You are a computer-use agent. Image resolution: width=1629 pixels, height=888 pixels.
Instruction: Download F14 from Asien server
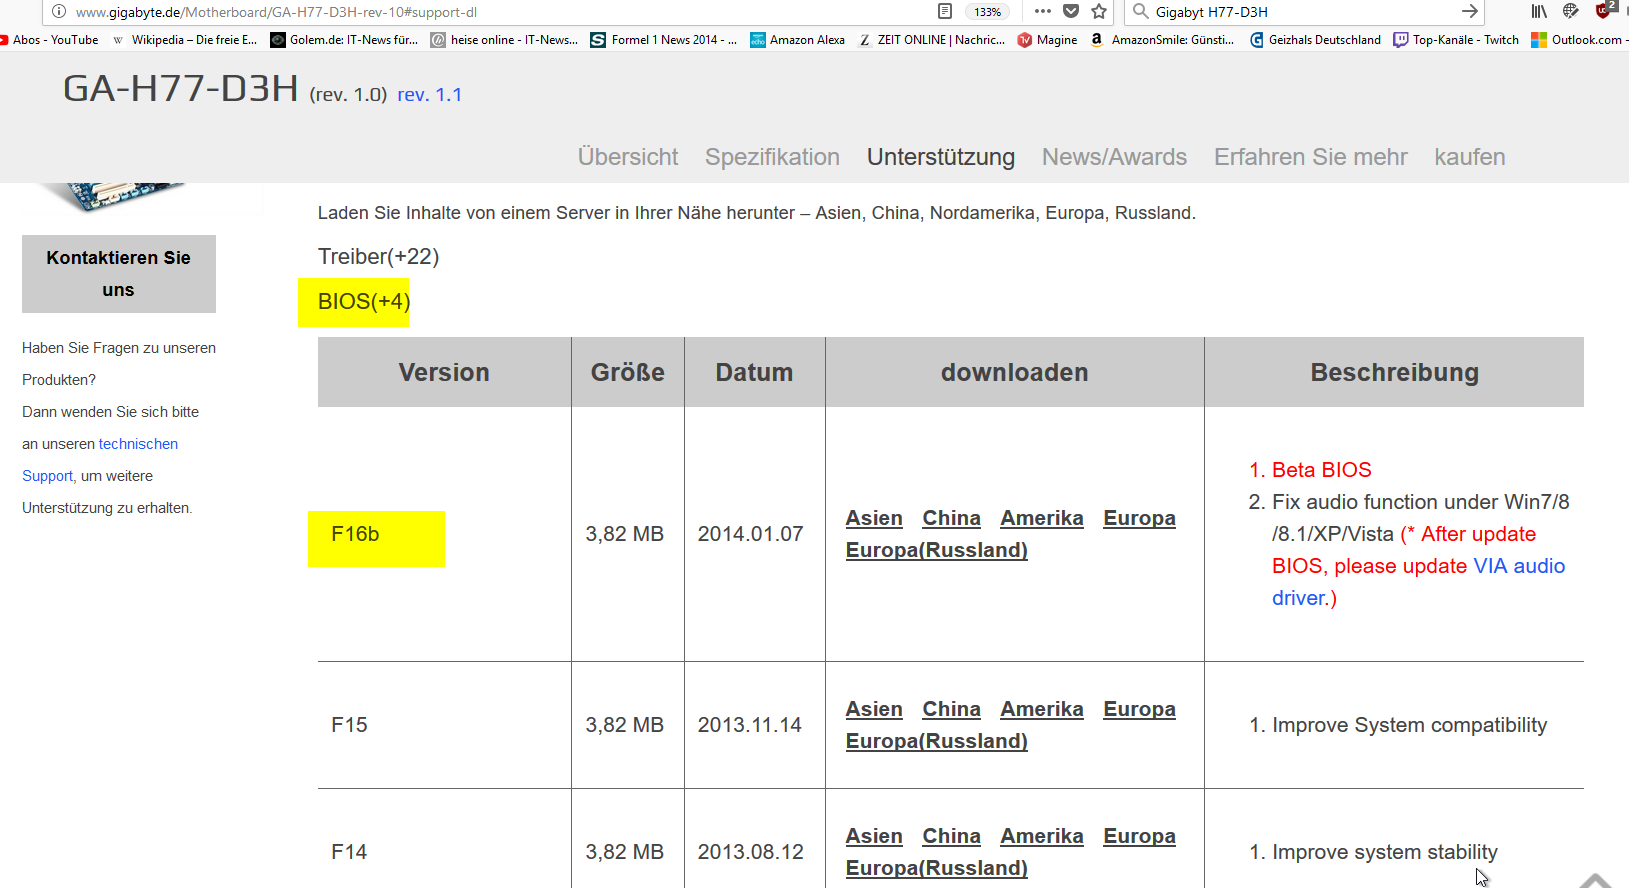click(x=874, y=836)
